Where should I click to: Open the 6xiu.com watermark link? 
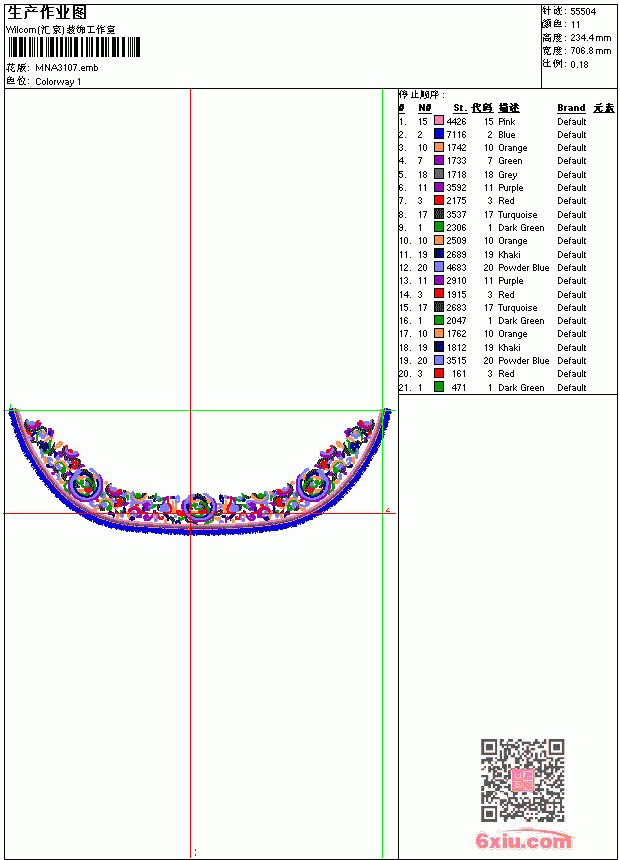(523, 840)
